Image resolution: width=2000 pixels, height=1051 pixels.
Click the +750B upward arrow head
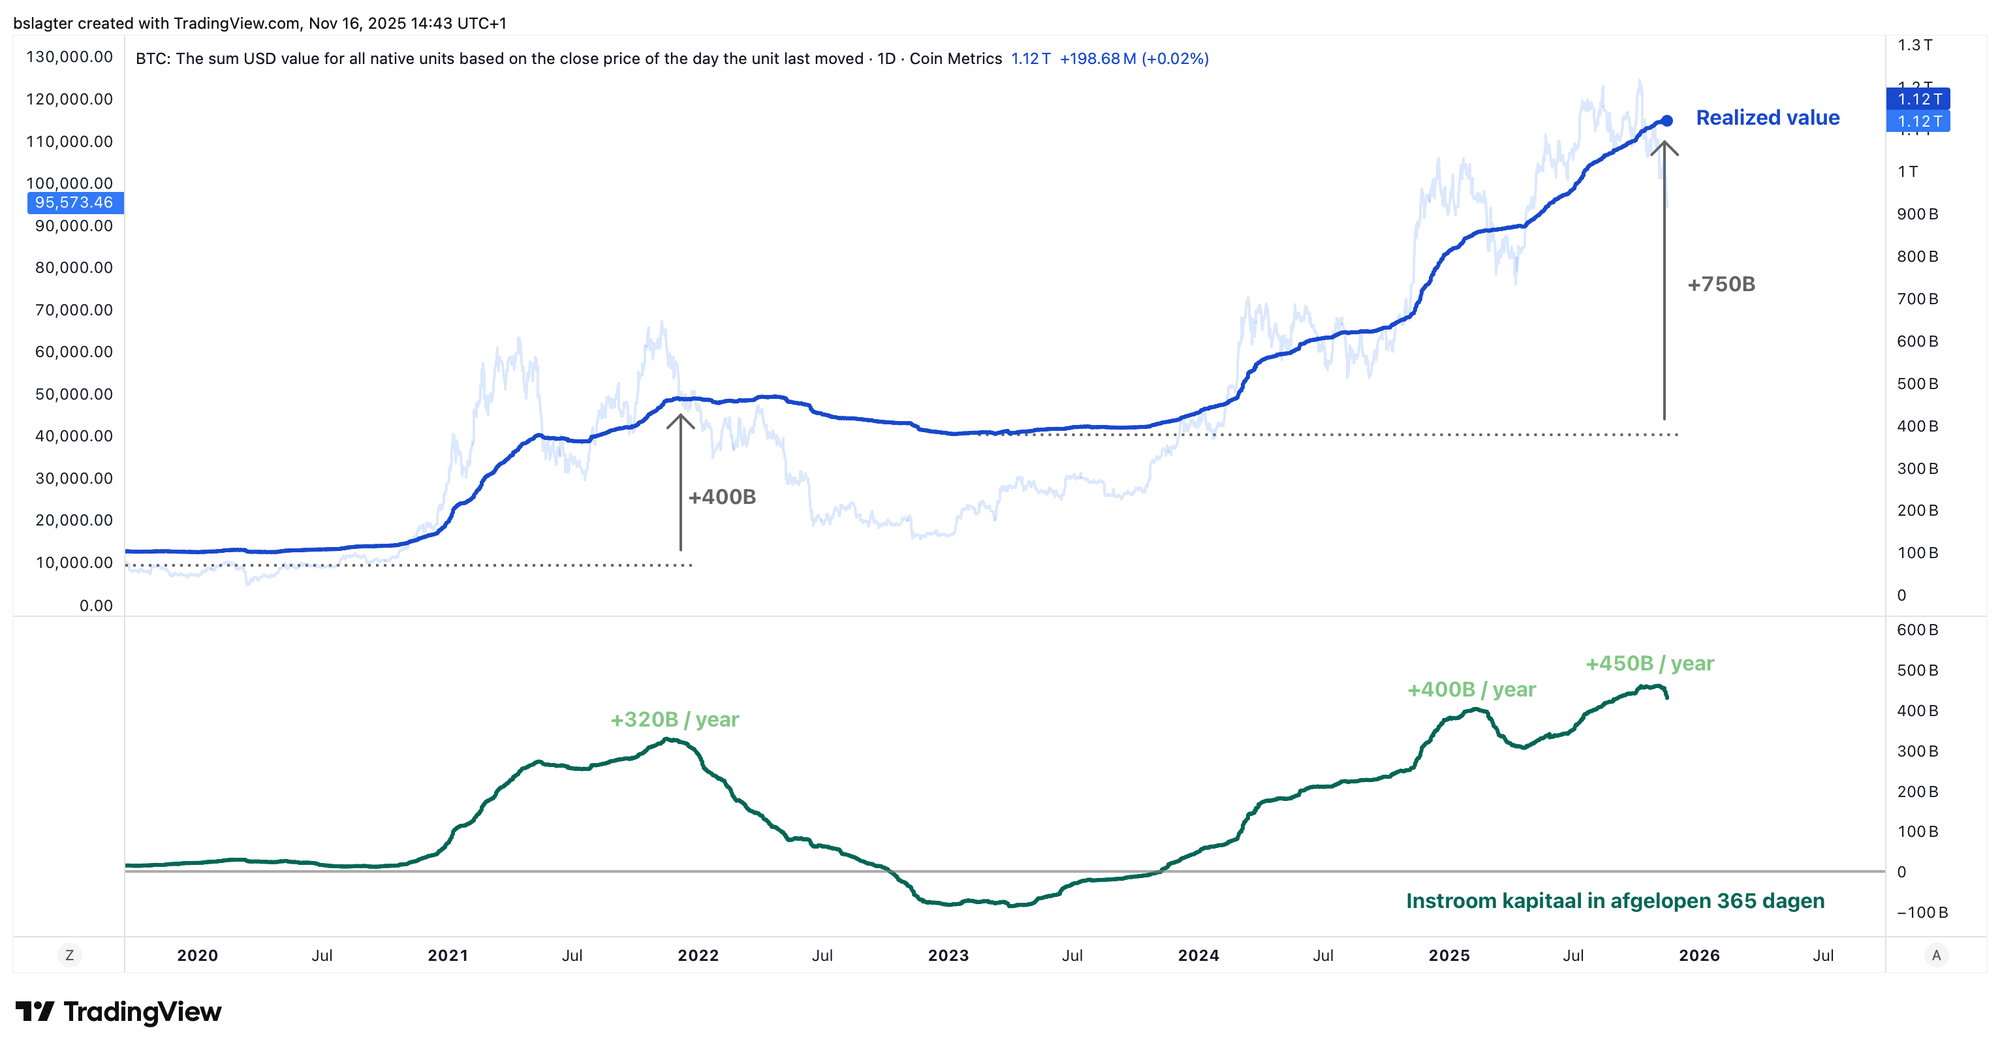(x=1665, y=148)
